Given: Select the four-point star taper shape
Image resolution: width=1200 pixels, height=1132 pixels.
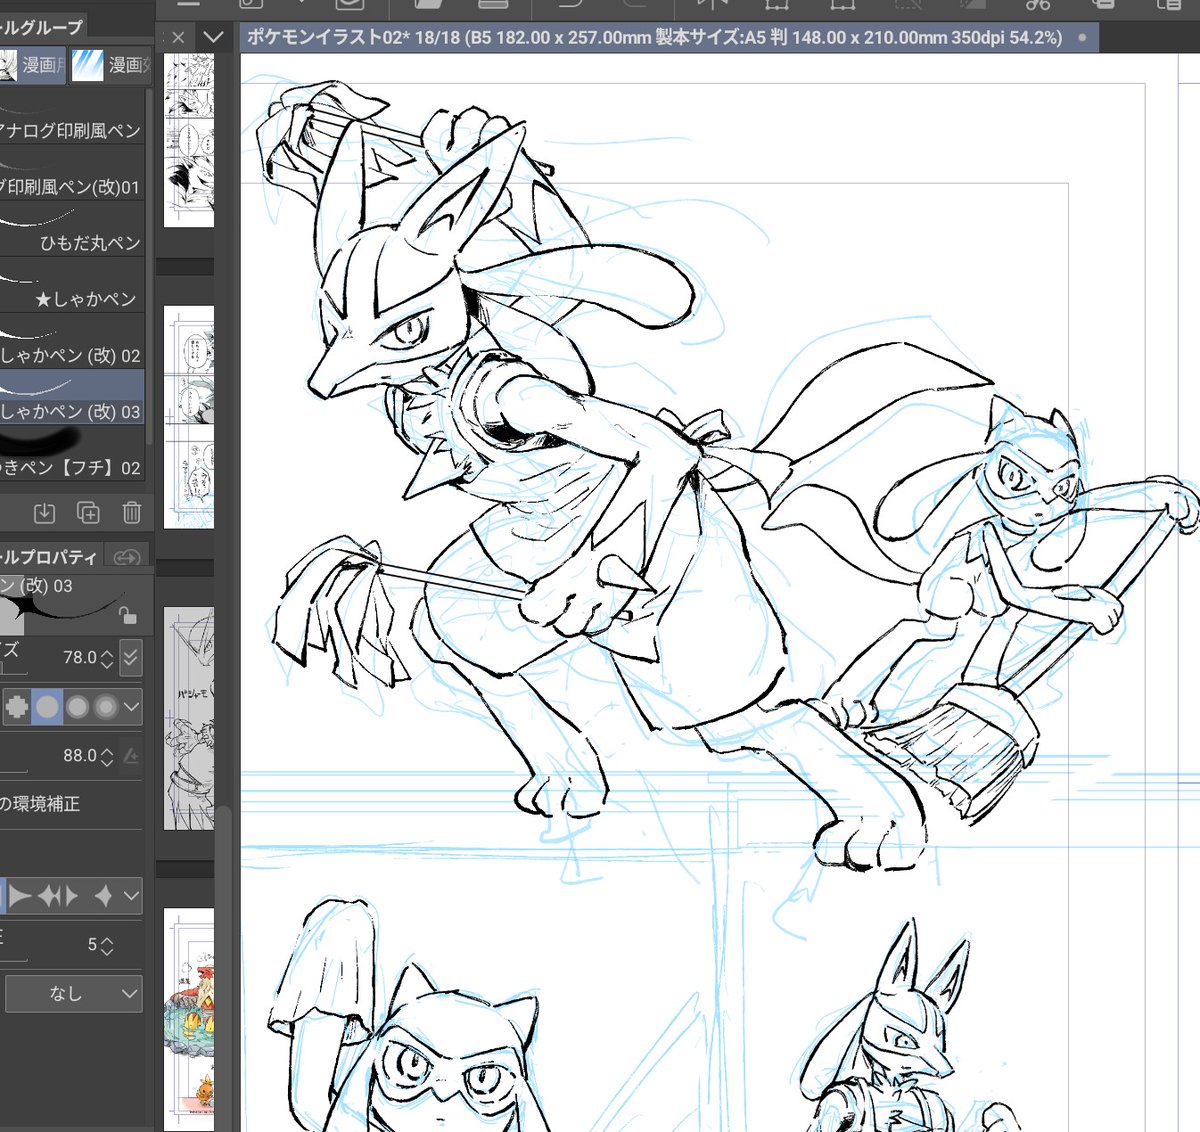Looking at the screenshot, I should tap(103, 896).
